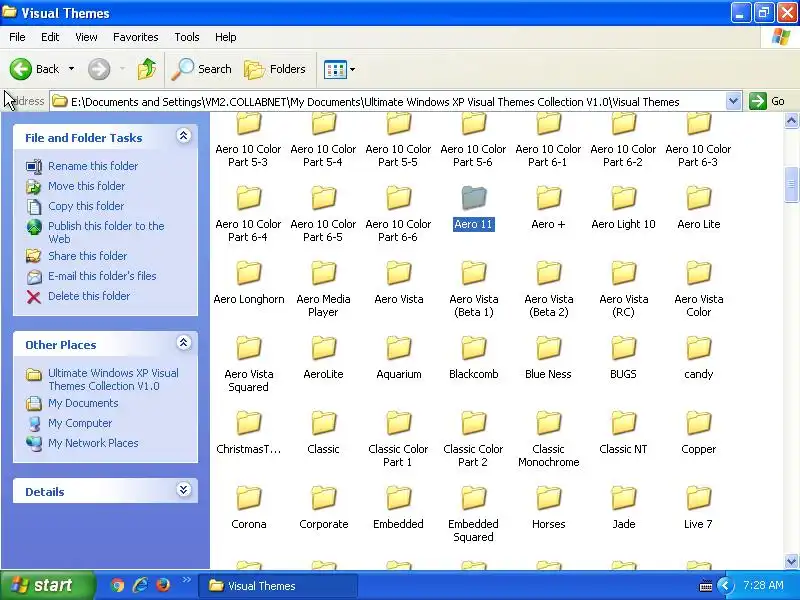Click E-mail this folder's files
This screenshot has height=600, width=800.
point(102,276)
